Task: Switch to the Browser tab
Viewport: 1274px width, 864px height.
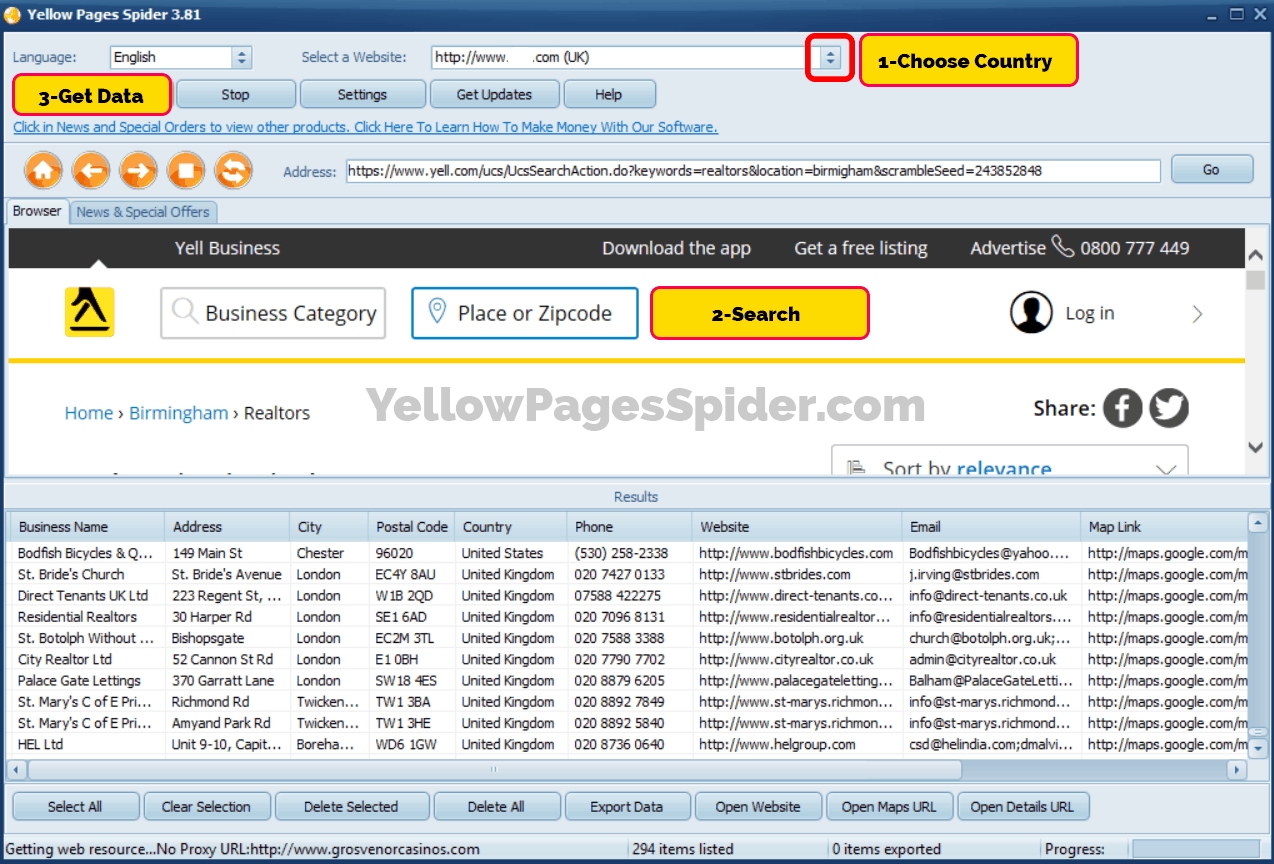Action: pos(37,211)
